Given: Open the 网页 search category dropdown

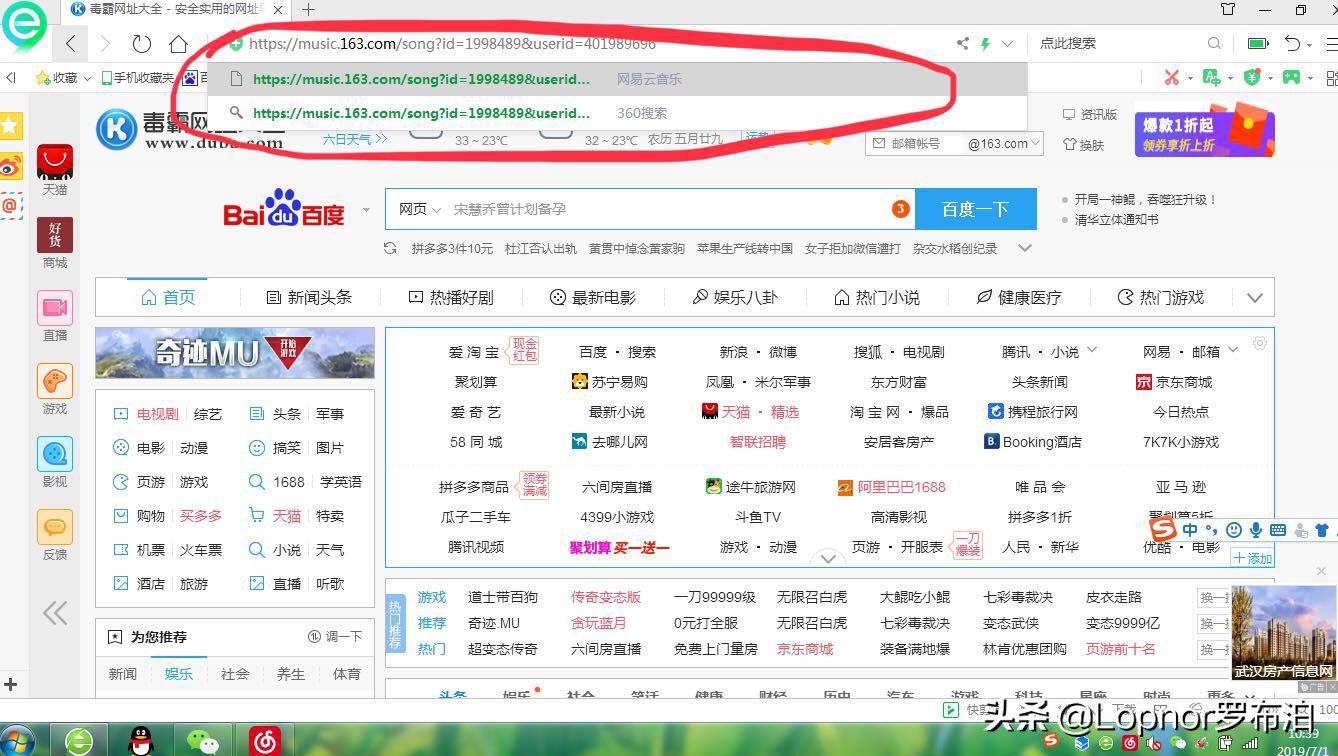Looking at the screenshot, I should coord(418,209).
